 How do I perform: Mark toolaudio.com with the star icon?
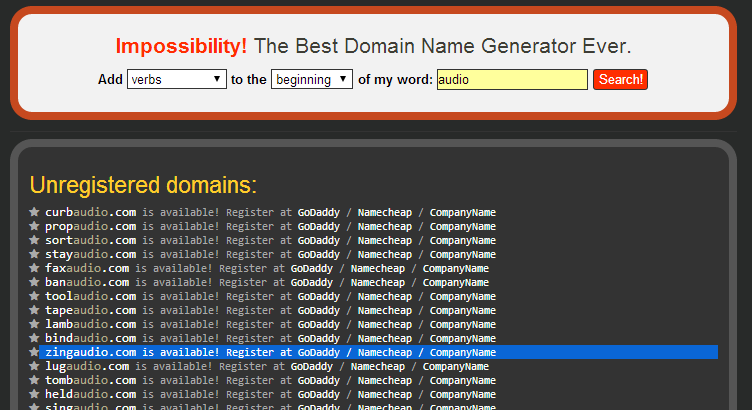pyautogui.click(x=34, y=296)
